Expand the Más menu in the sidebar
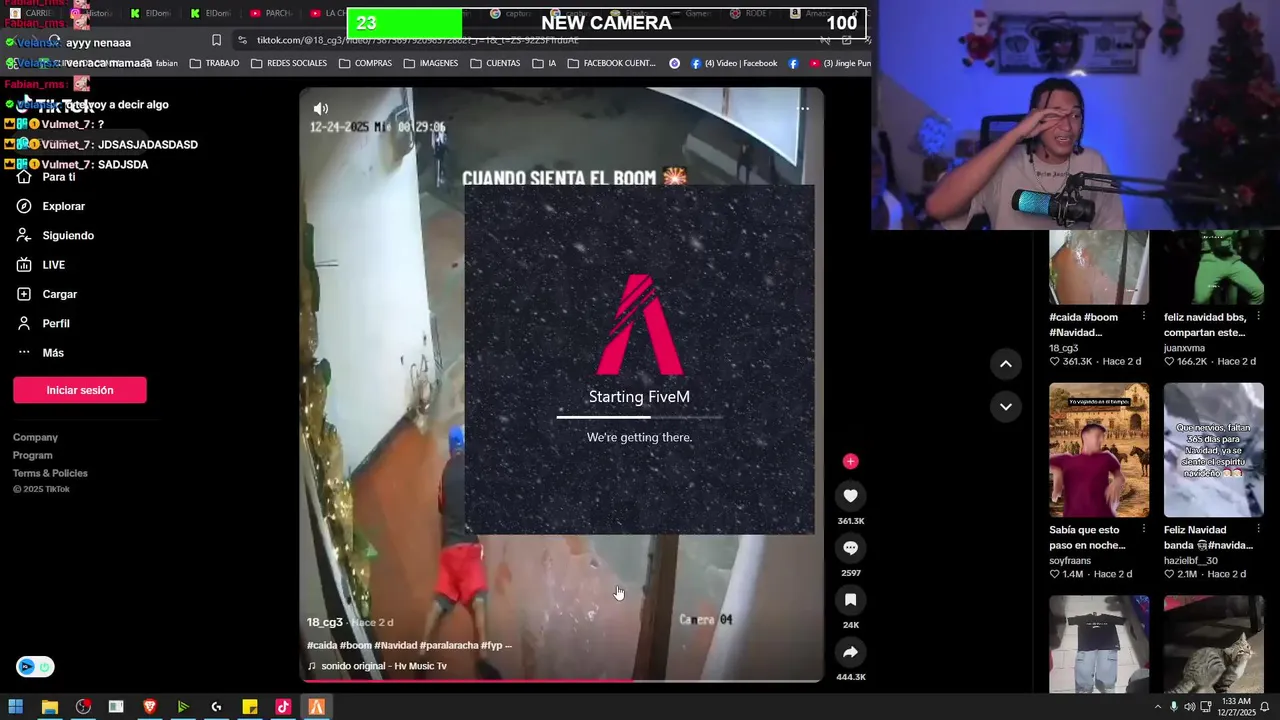The height and width of the screenshot is (720, 1280). tap(41, 352)
